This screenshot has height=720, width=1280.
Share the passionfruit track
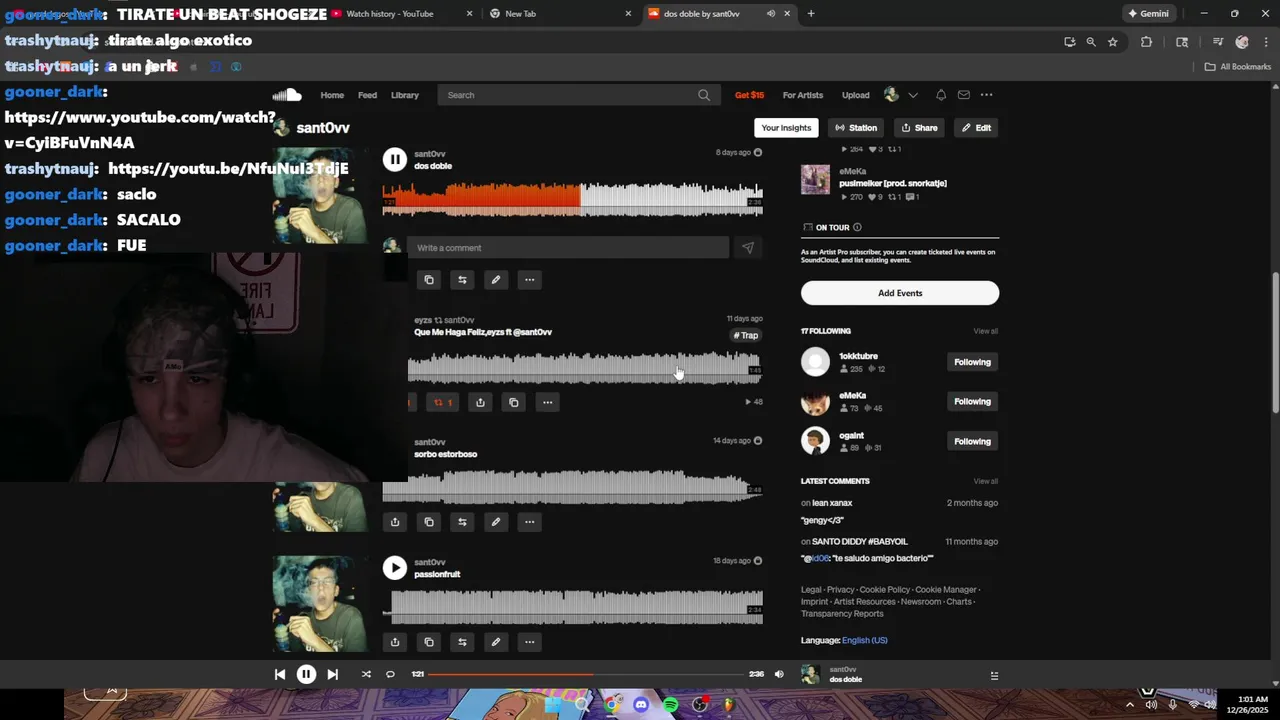[395, 642]
